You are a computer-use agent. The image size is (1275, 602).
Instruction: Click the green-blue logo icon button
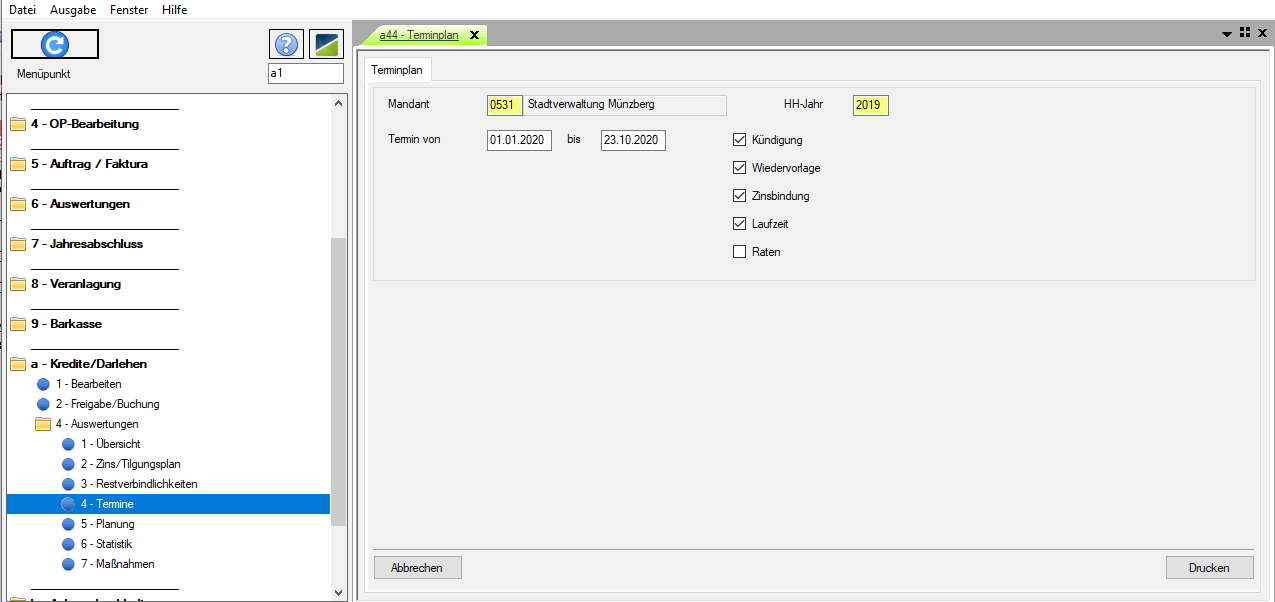(x=326, y=44)
